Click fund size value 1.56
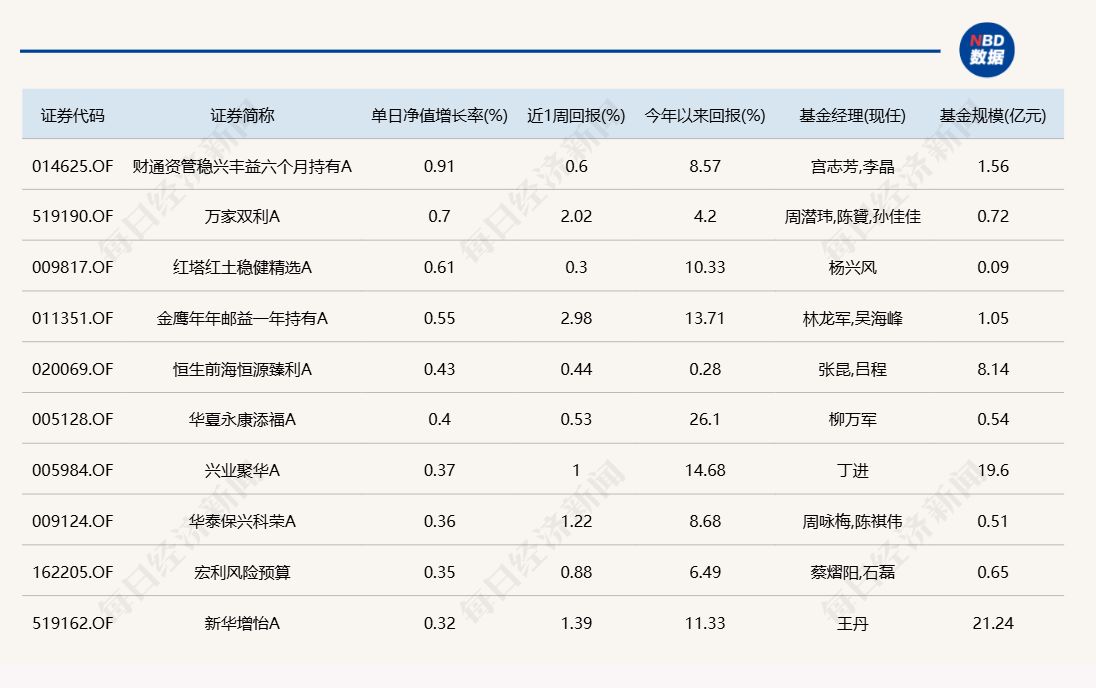 993,166
